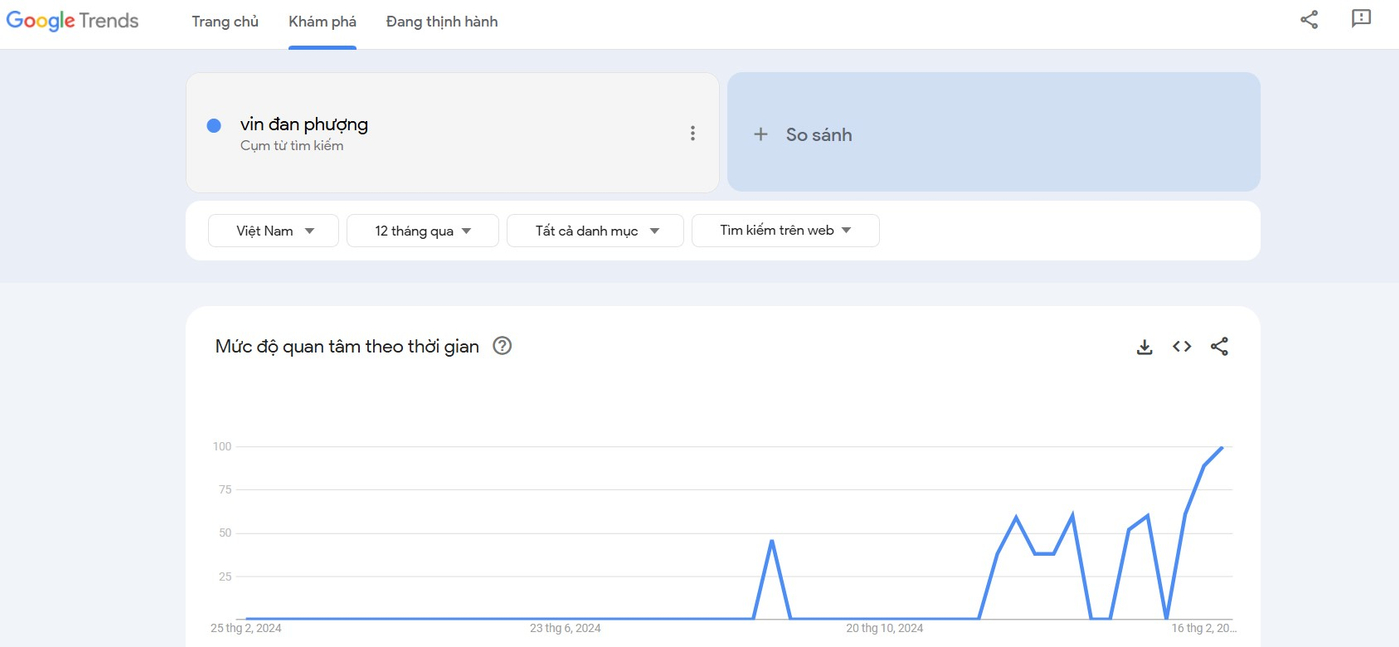Viewport: 1399px width, 647px height.
Task: Click the share icon in top header
Action: point(1309,20)
